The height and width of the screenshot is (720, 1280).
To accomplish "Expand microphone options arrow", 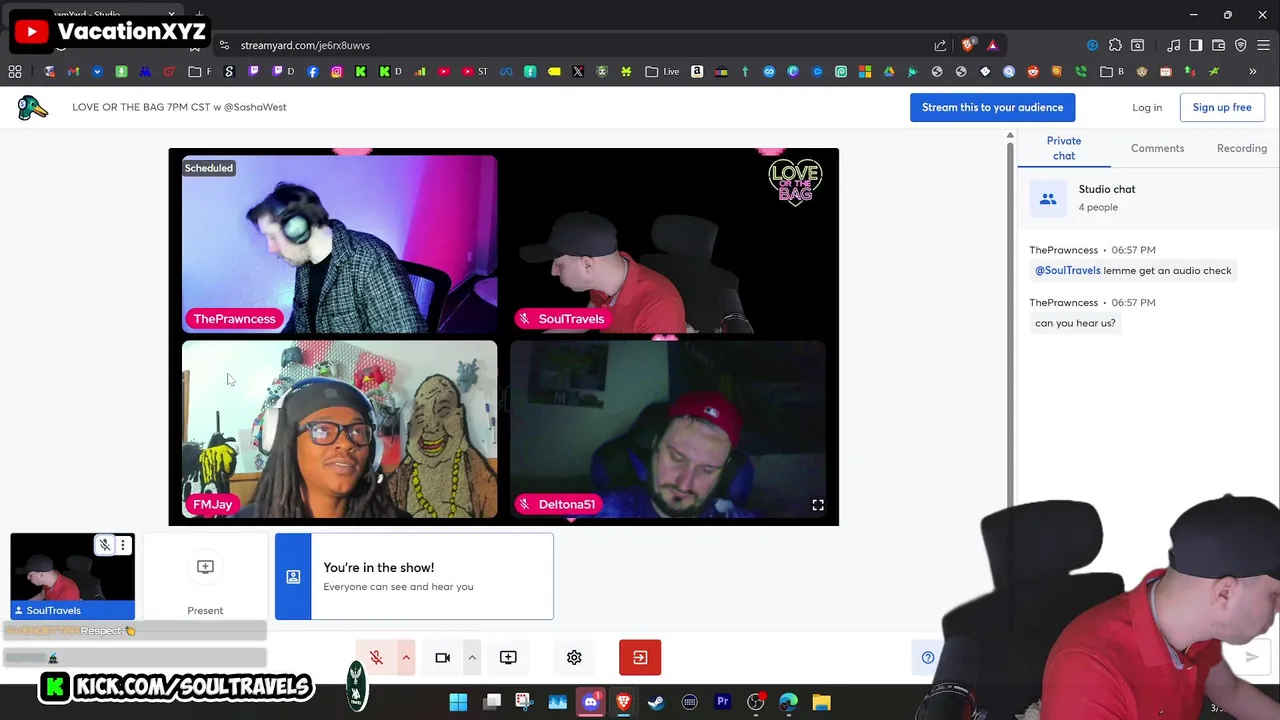I will 406,657.
